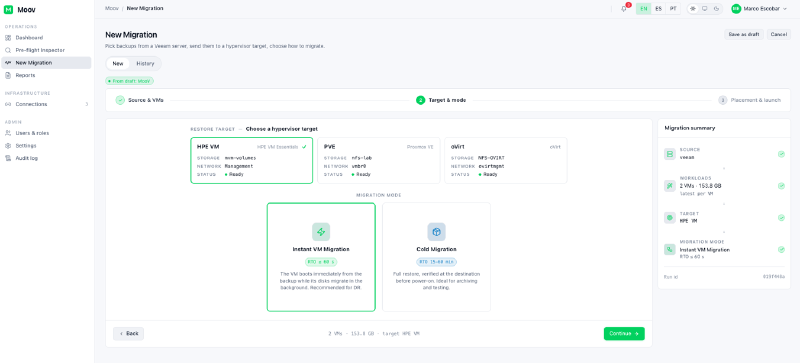Set language to EN
This screenshot has height=363, width=800.
pyautogui.click(x=644, y=9)
